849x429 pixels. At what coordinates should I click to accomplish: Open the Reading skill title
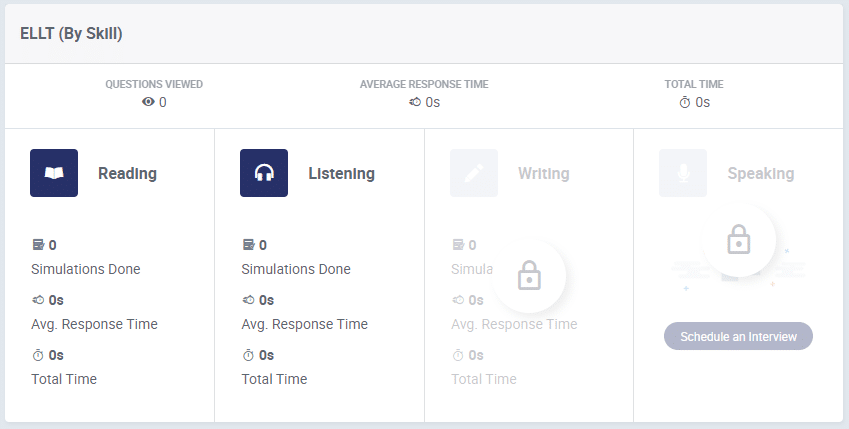click(x=127, y=174)
